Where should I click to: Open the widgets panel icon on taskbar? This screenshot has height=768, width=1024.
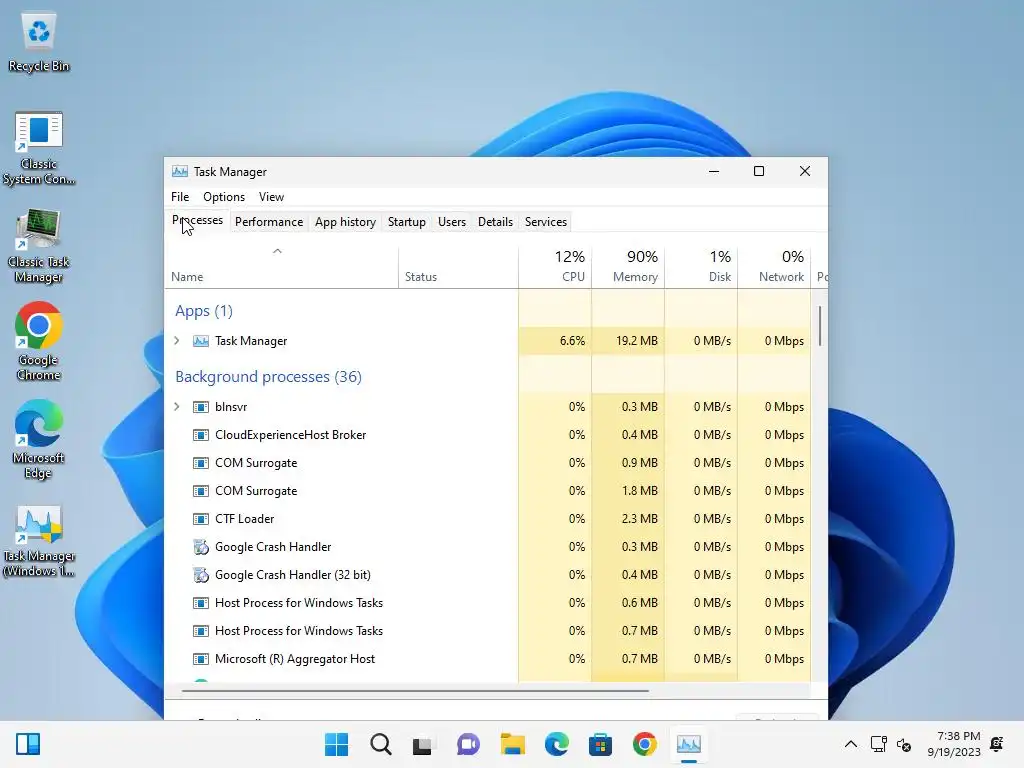[28, 744]
